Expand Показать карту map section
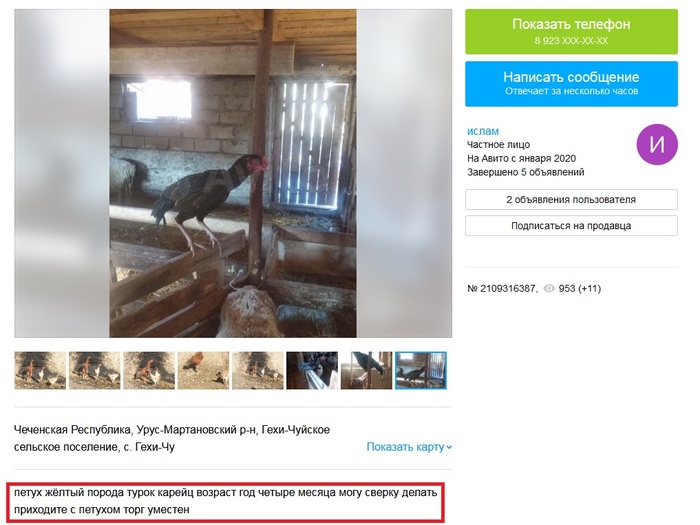700x525 pixels. (409, 447)
